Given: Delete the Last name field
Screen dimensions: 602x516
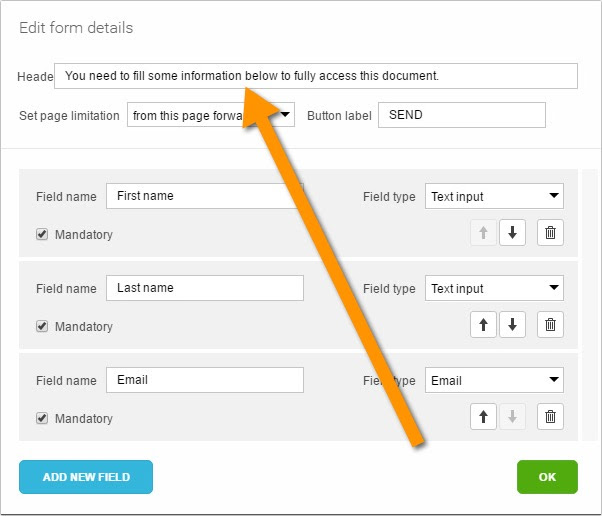Looking at the screenshot, I should 550,324.
